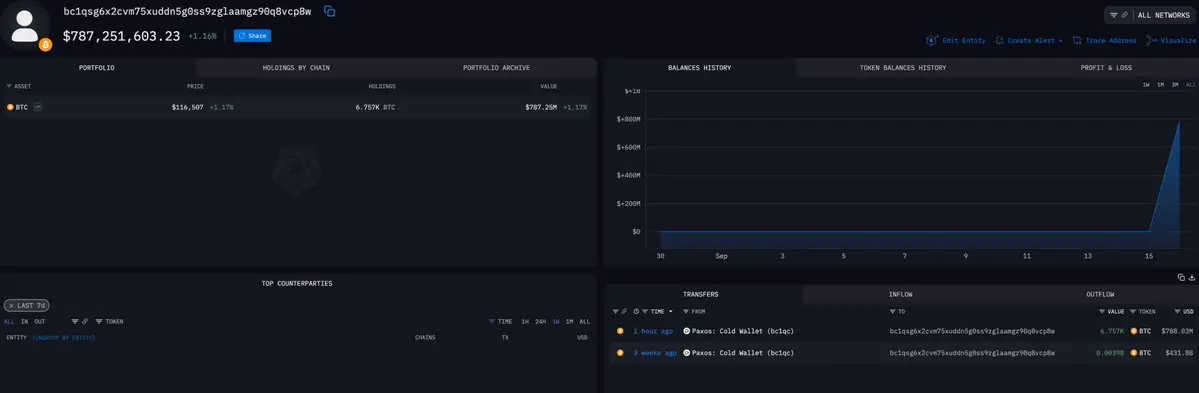Open the Token Balances History tab
1199x393 pixels.
(902, 68)
